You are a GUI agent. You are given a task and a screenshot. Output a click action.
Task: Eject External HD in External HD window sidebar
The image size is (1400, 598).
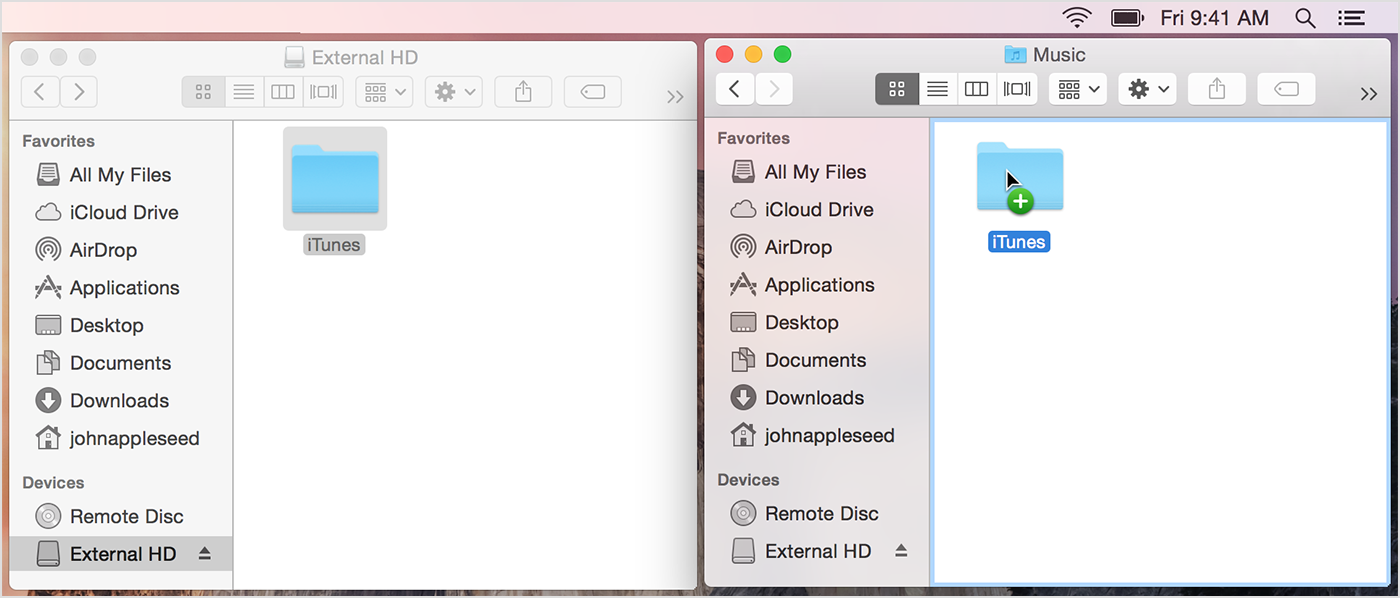click(x=205, y=554)
